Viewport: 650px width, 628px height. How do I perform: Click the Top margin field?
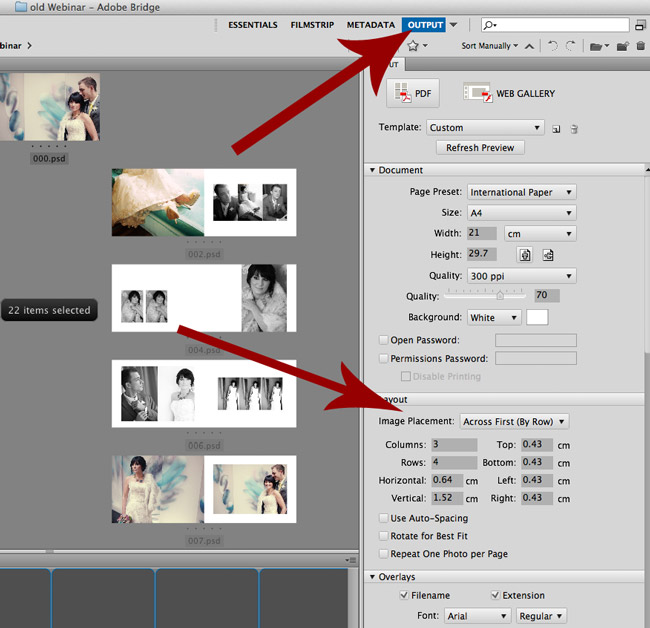pyautogui.click(x=537, y=444)
